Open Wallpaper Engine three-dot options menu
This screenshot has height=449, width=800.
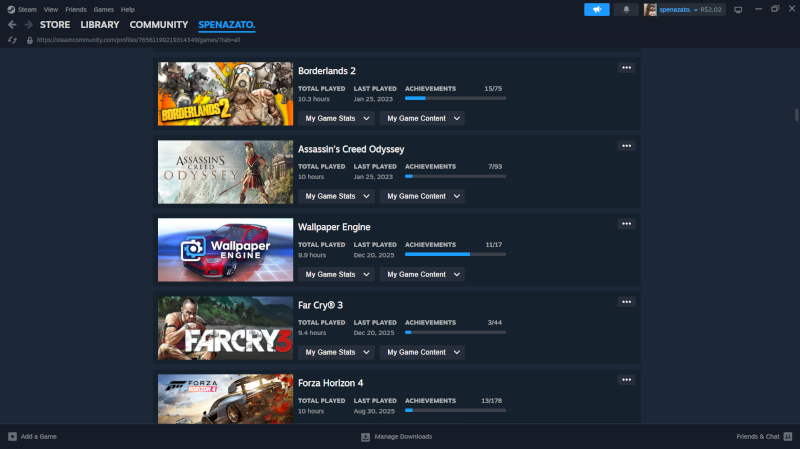tap(626, 224)
